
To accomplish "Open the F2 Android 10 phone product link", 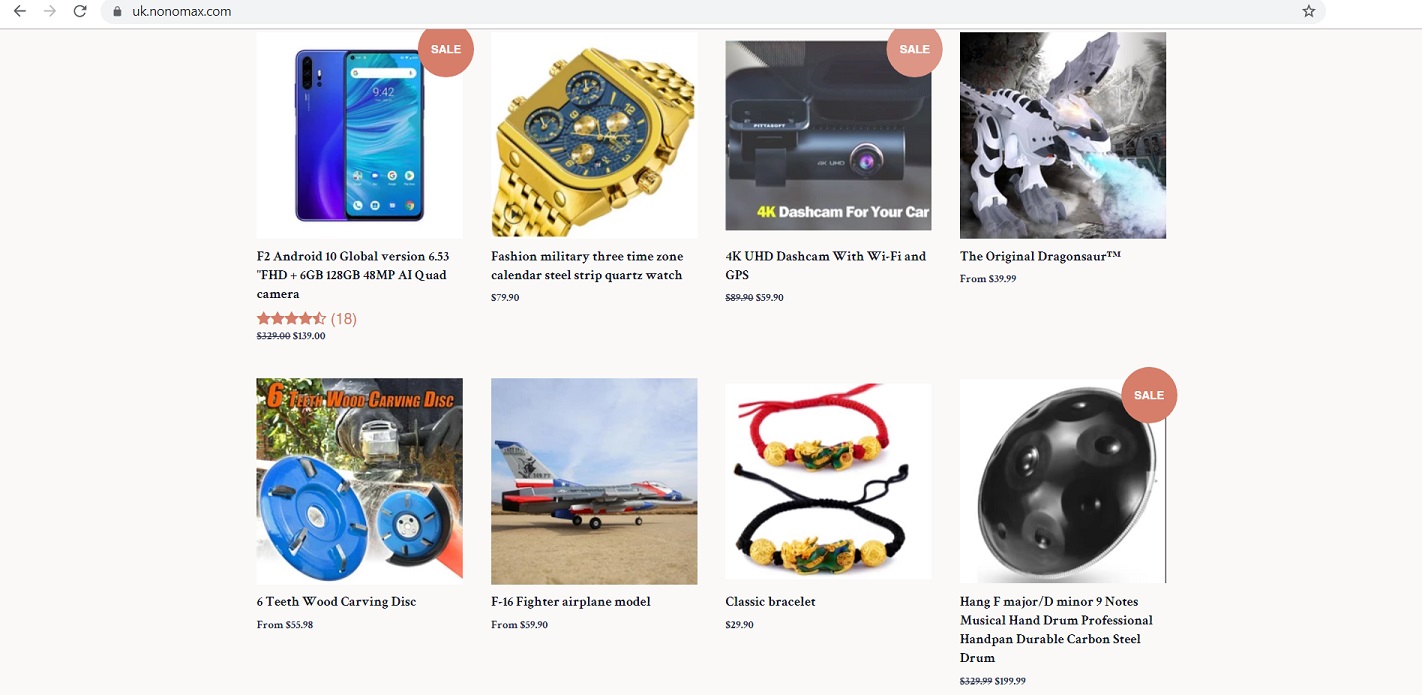I will 353,275.
